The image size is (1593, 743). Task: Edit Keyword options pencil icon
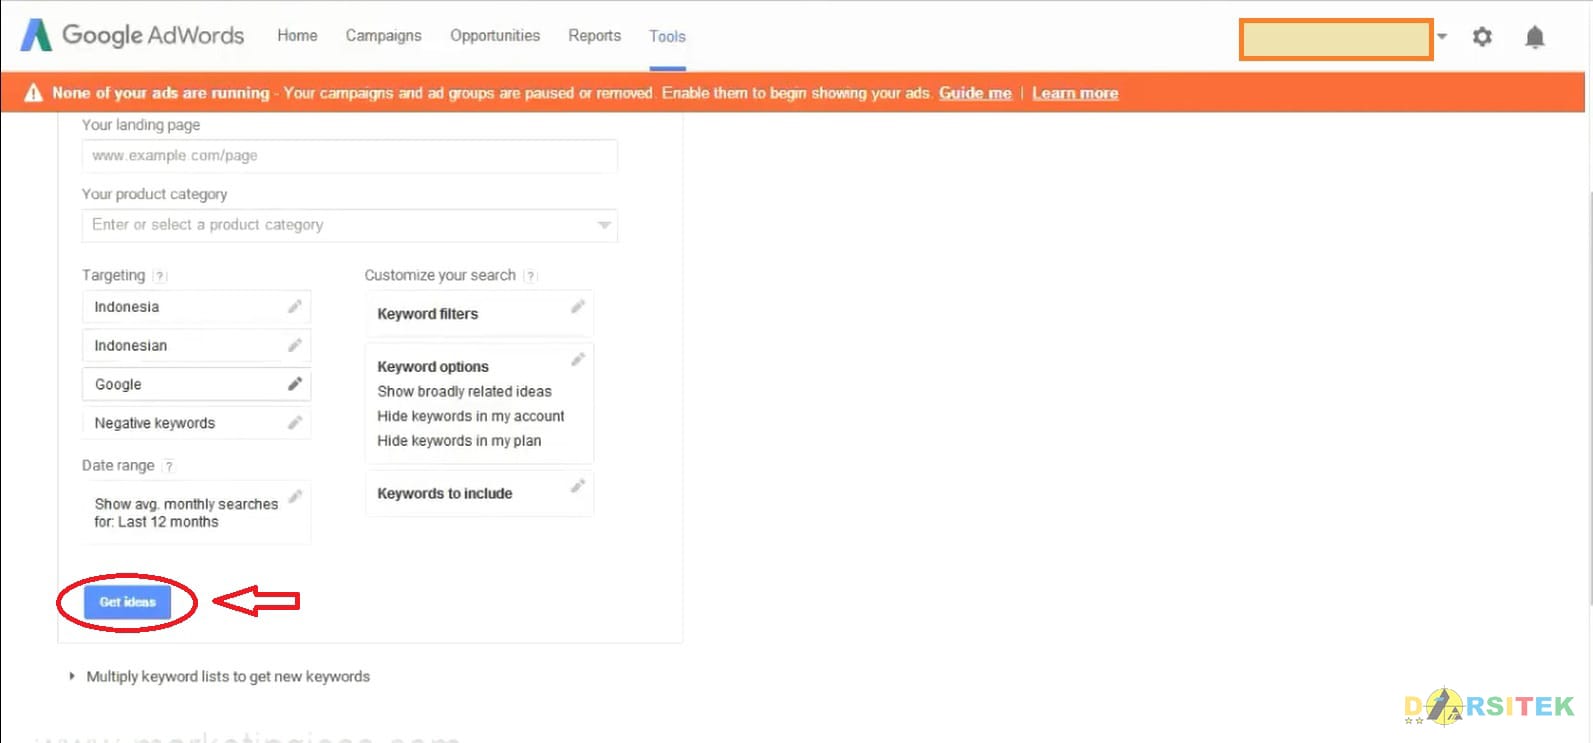pyautogui.click(x=578, y=359)
